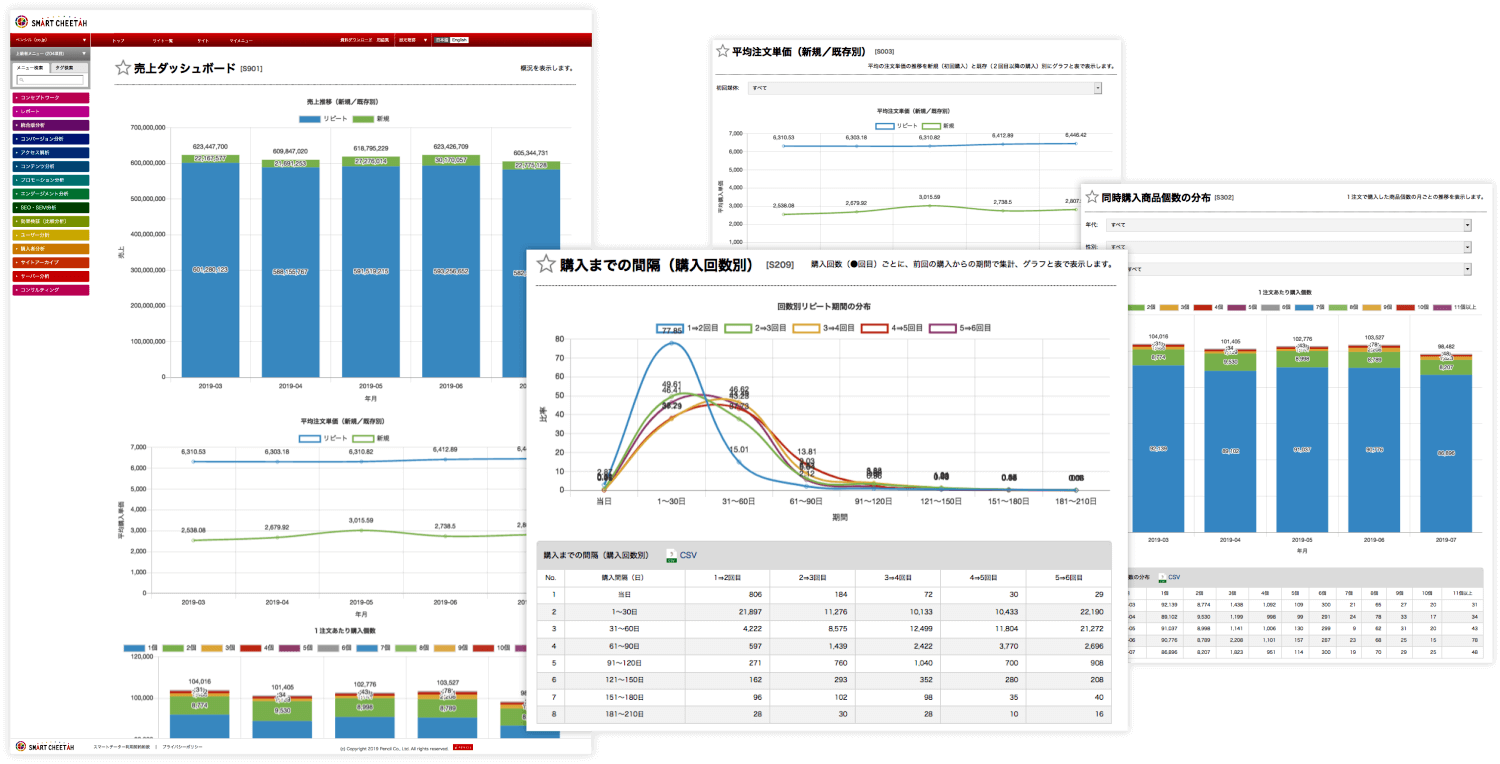Expand the コンバージョン分析 sidebar menu
The image size is (1500, 764).
(x=51, y=138)
